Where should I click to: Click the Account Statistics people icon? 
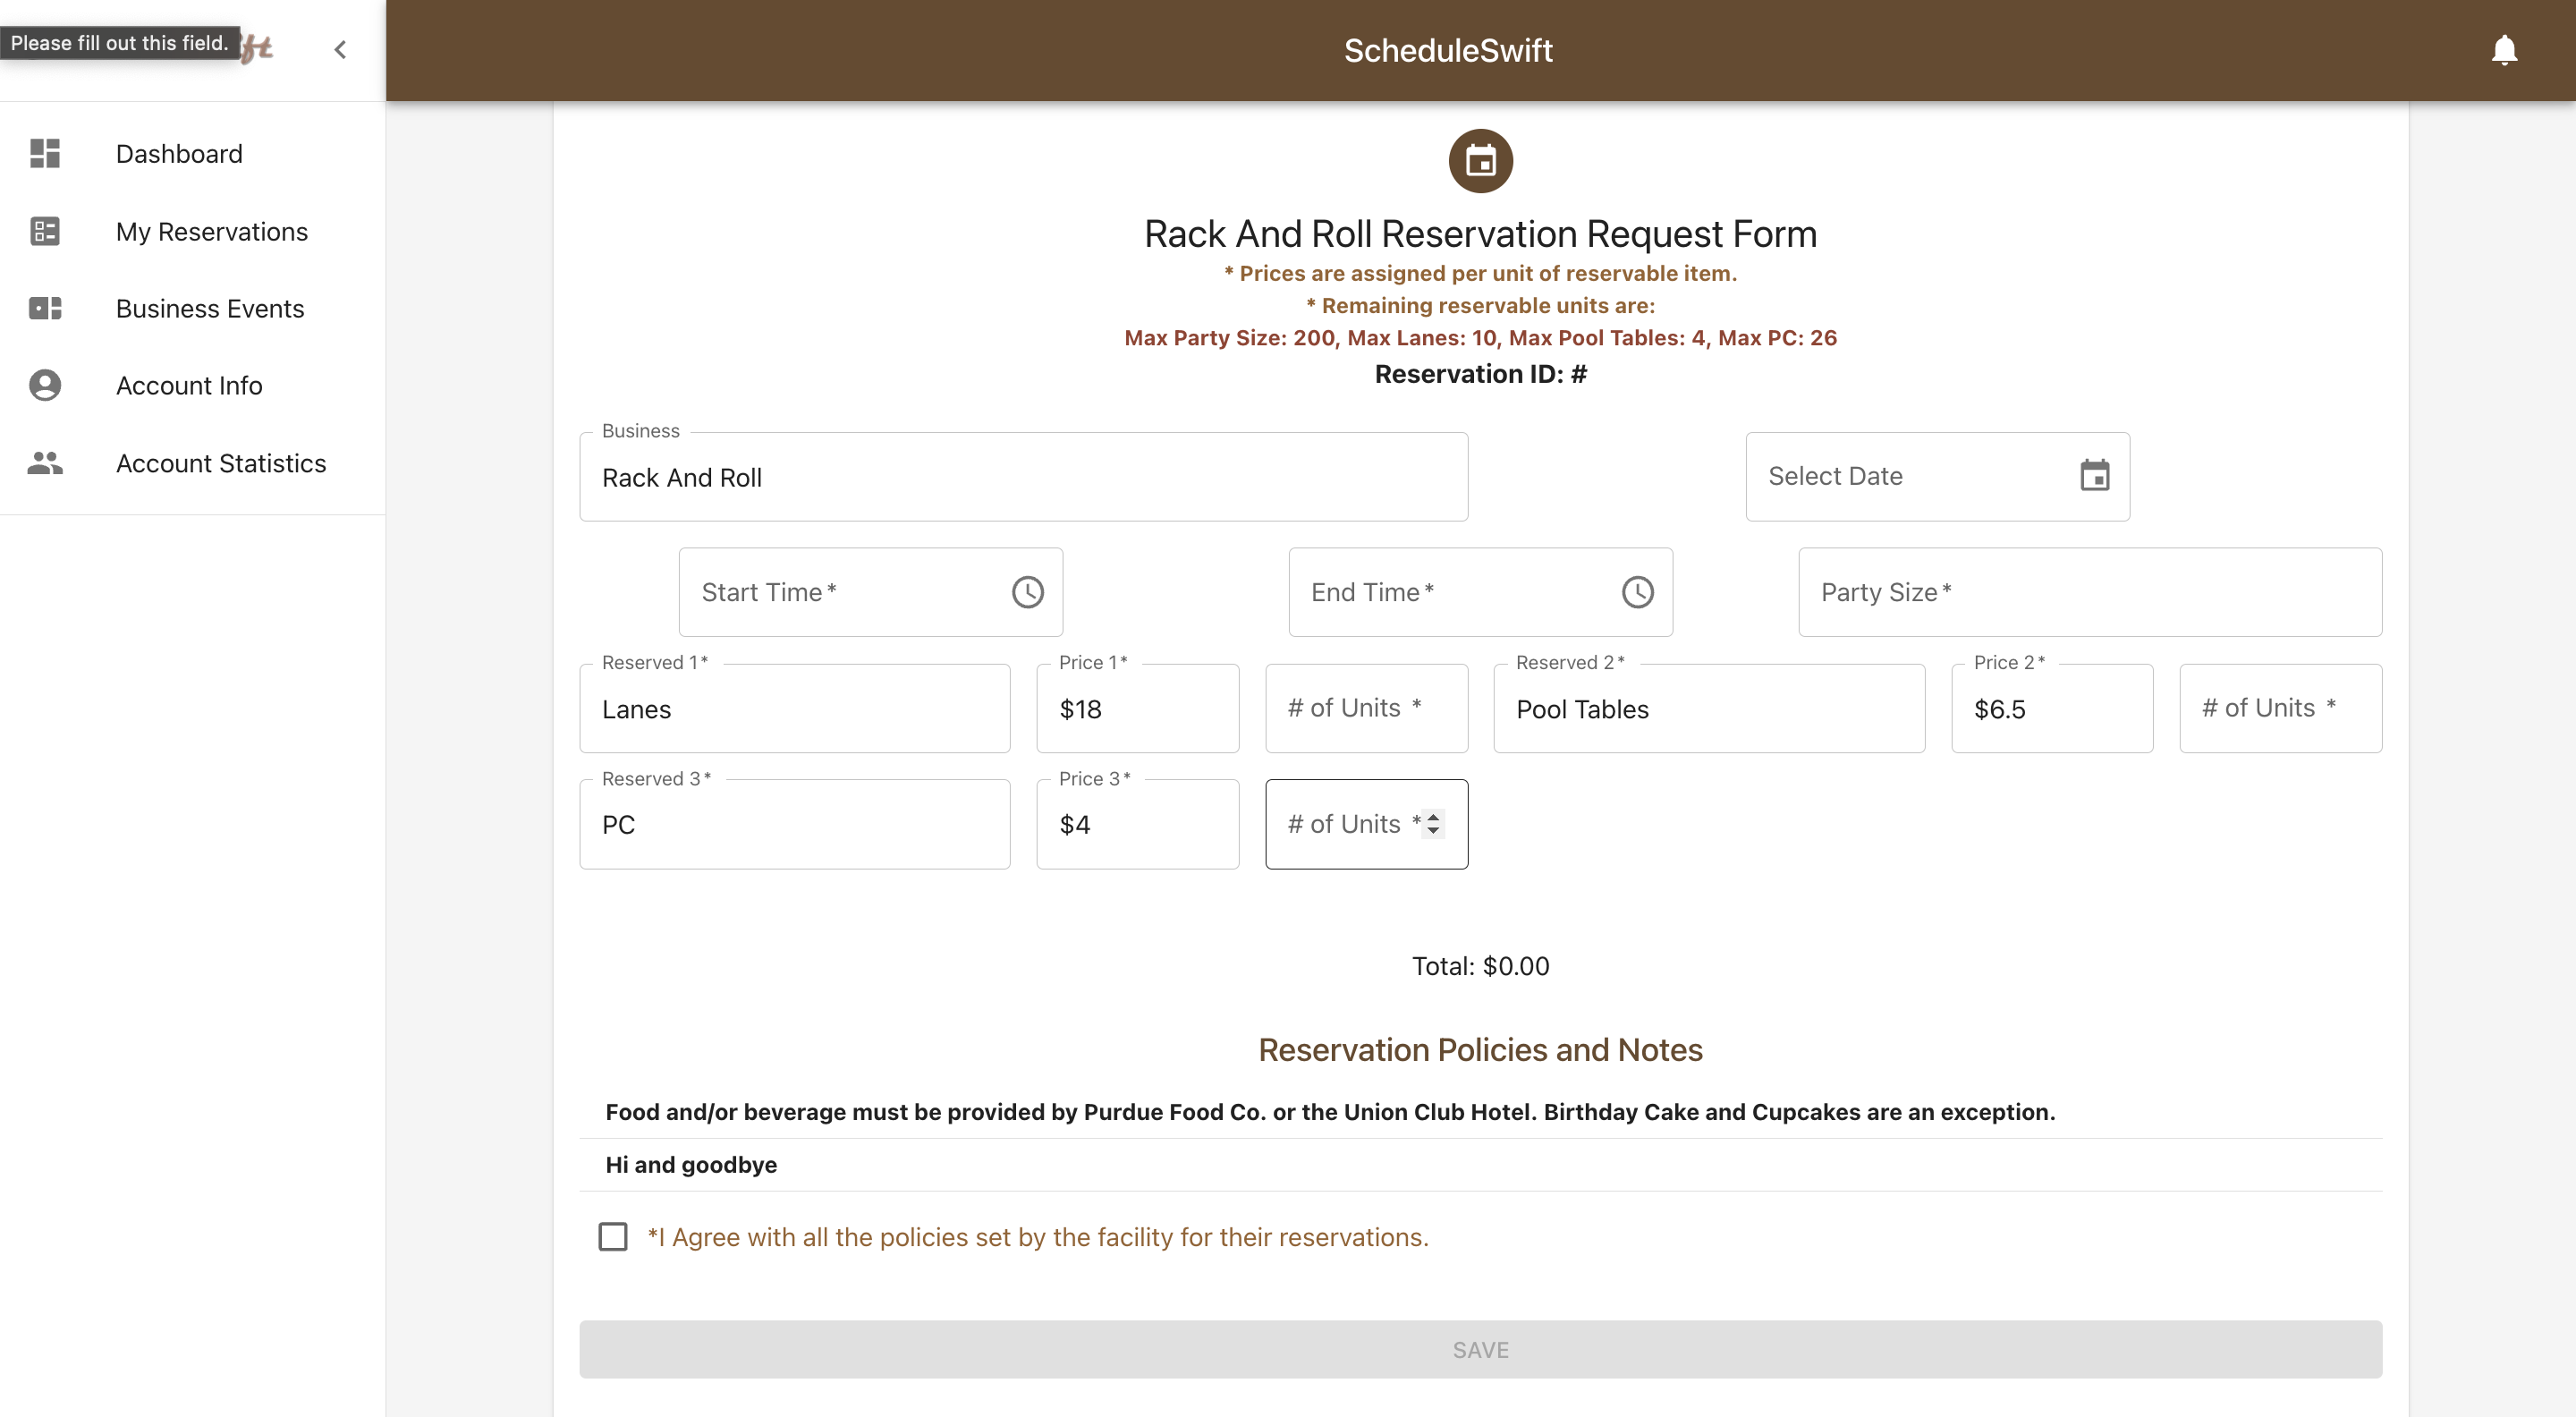pos(45,463)
